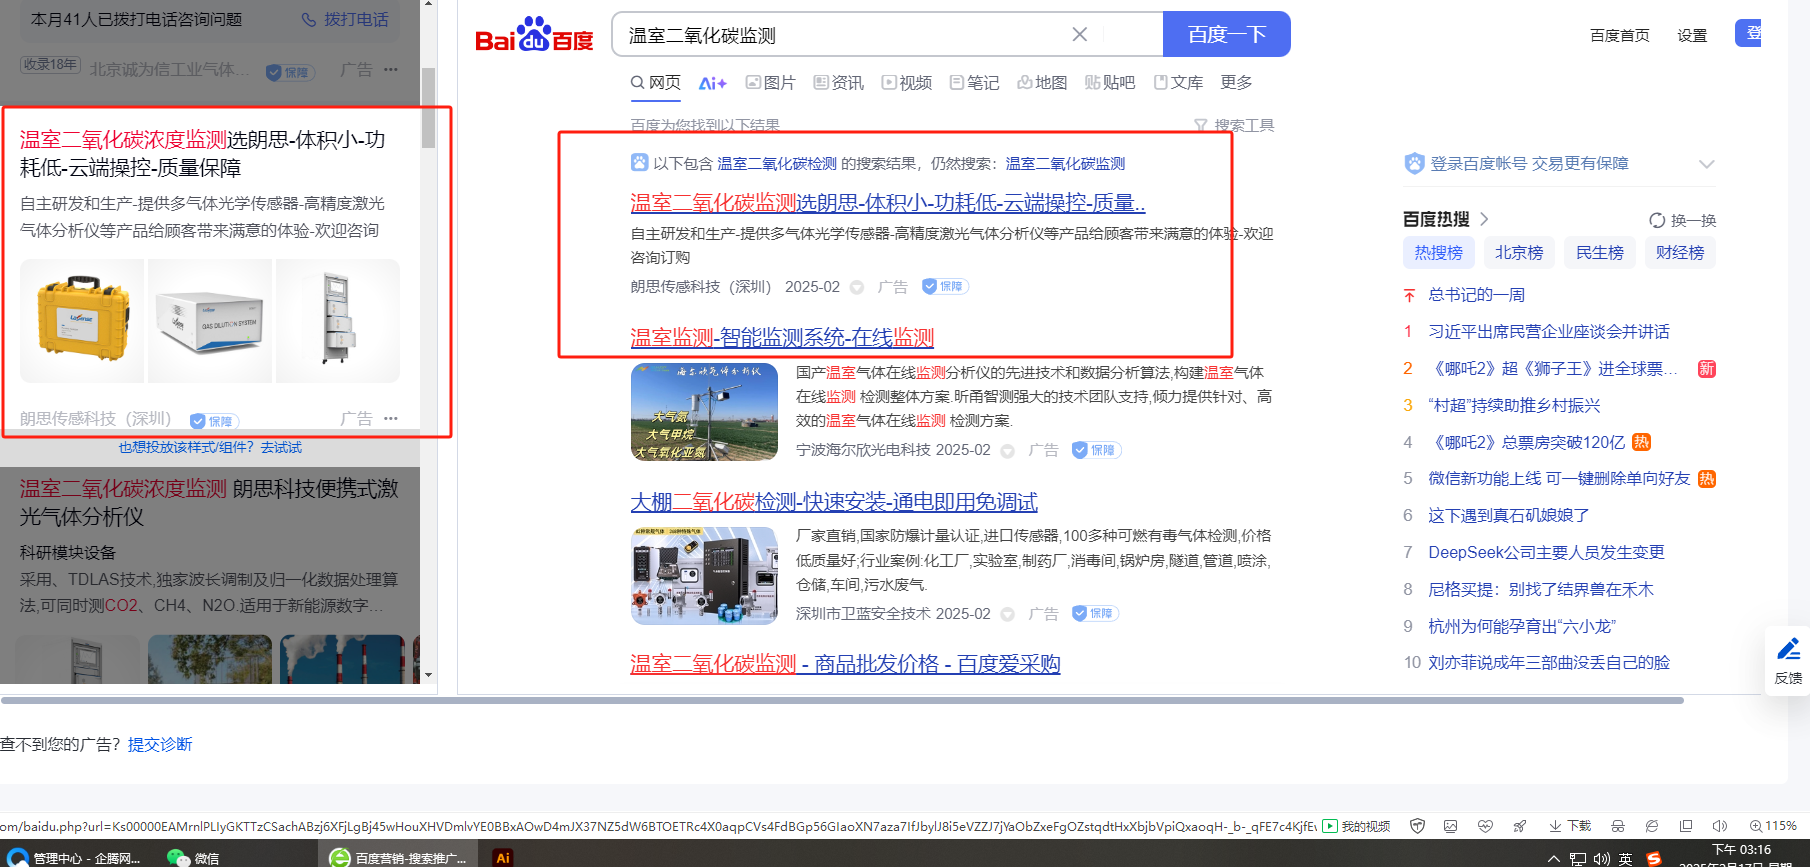The height and width of the screenshot is (867, 1810).
Task: Open hot topic 总书记的一周
Action: [x=1476, y=295]
